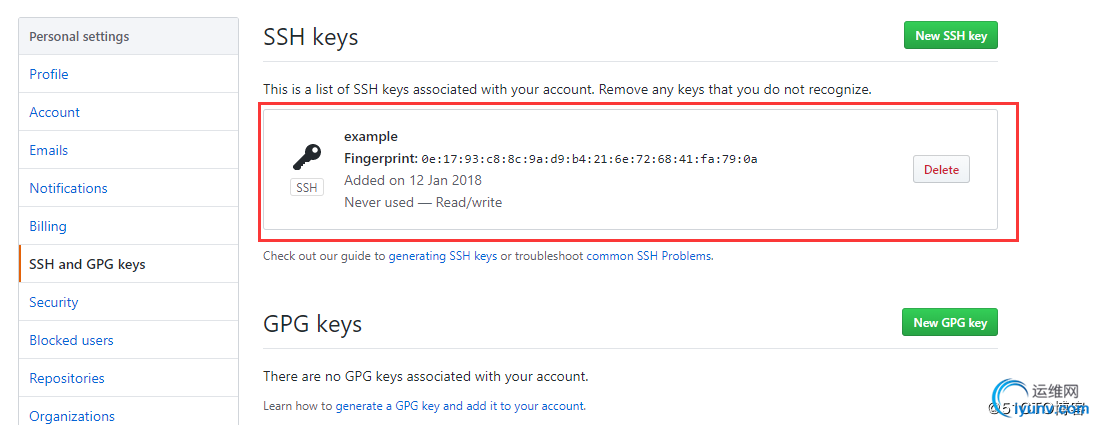Follow the generating SSH keys link
The image size is (1095, 425).
(x=442, y=256)
